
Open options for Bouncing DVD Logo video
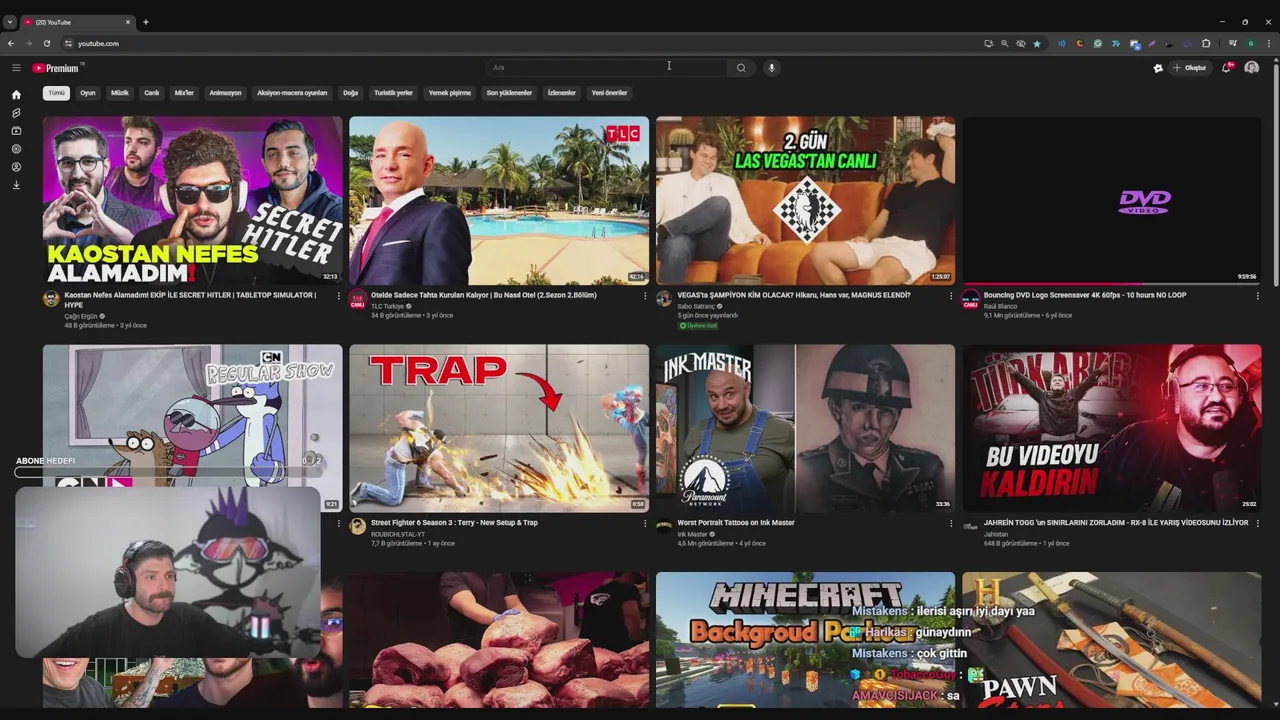[x=1257, y=296]
